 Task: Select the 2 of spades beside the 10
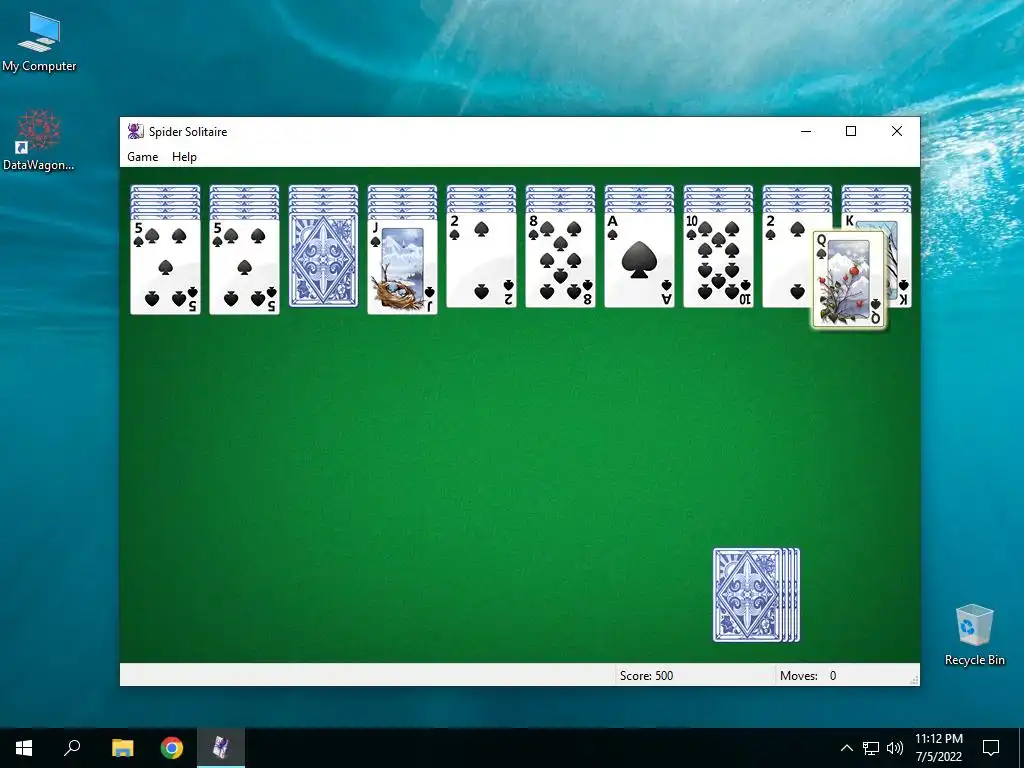click(x=787, y=260)
